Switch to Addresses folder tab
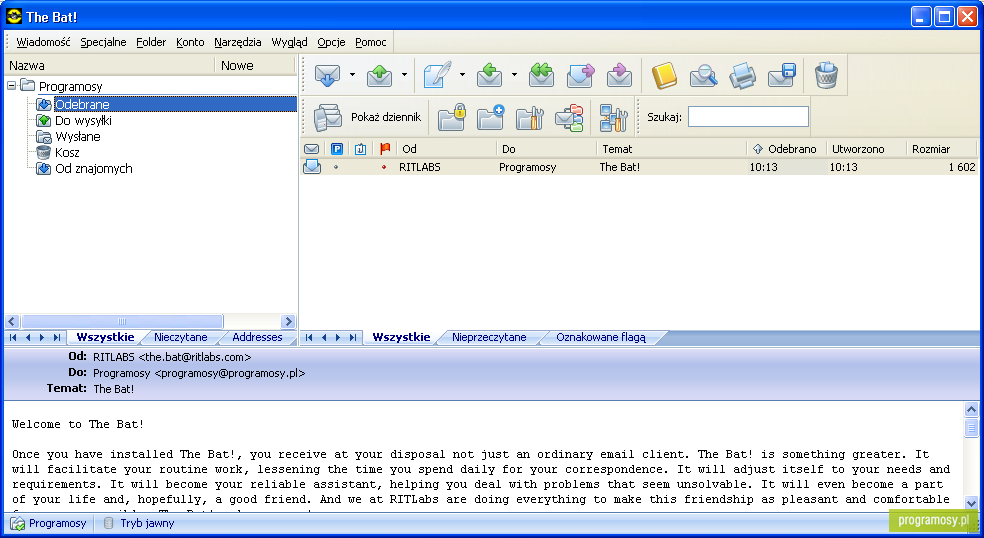The width and height of the screenshot is (984, 538). pyautogui.click(x=257, y=337)
